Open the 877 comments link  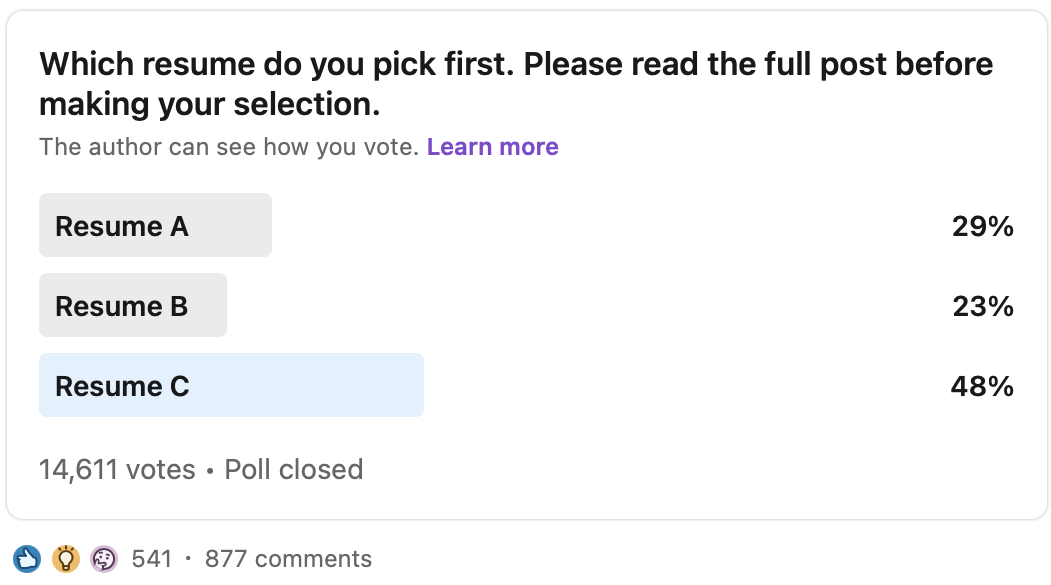tap(288, 559)
